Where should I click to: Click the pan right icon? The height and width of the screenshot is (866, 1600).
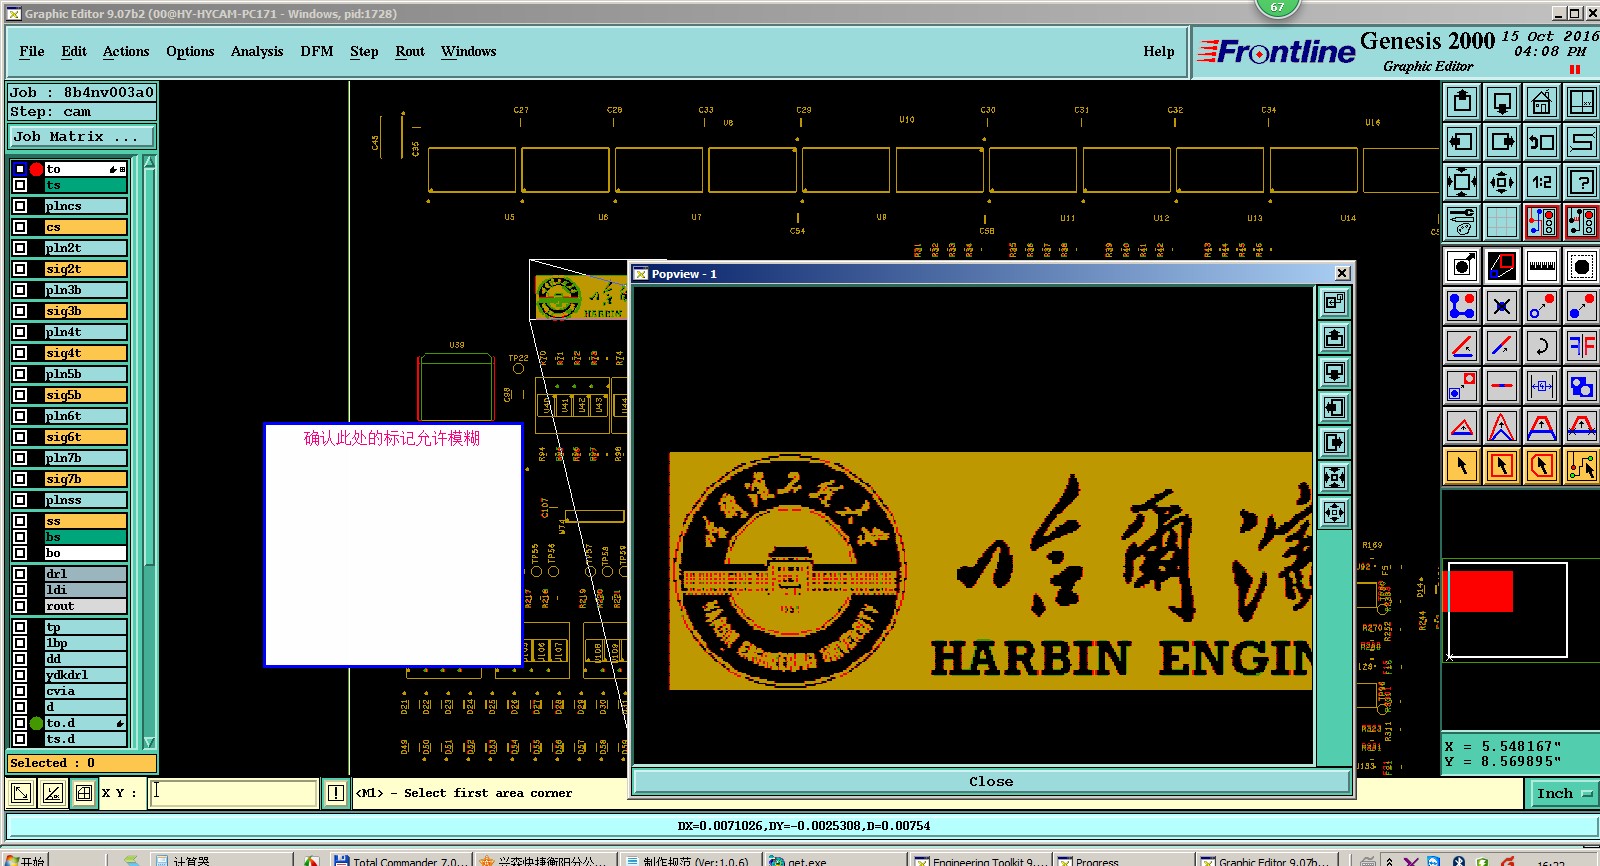coord(1502,142)
